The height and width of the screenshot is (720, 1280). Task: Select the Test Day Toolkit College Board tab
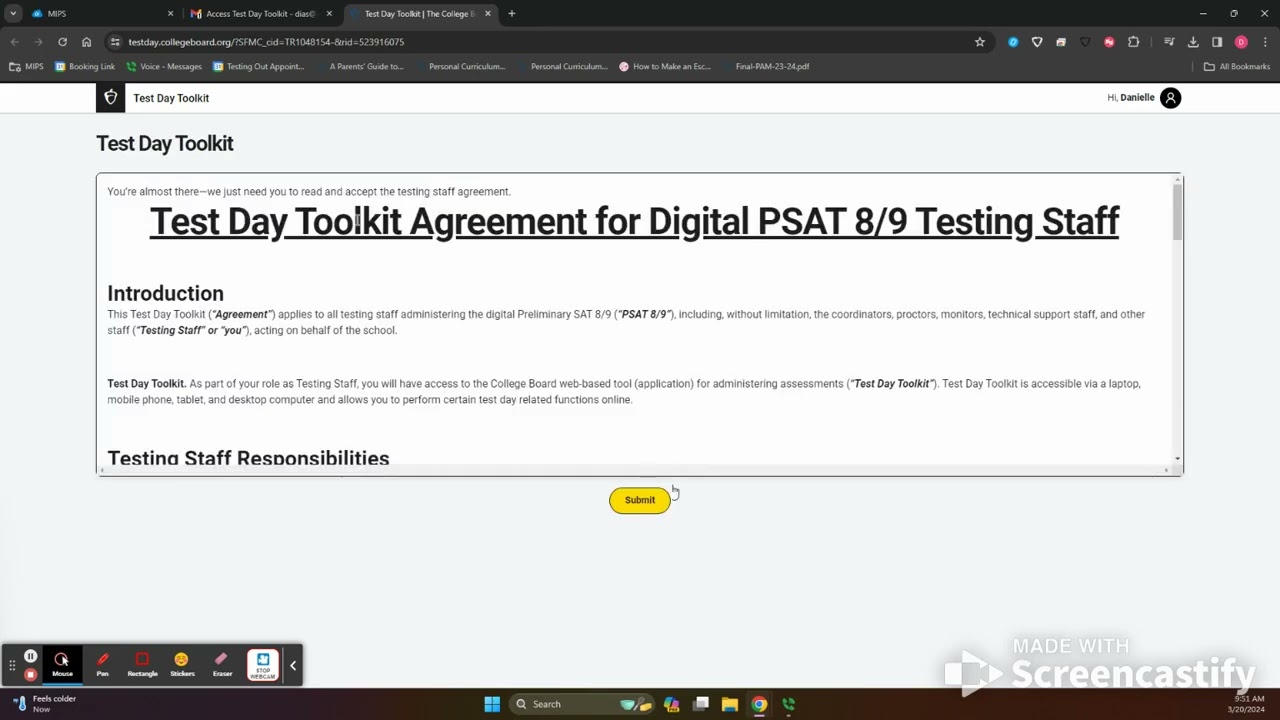point(420,14)
